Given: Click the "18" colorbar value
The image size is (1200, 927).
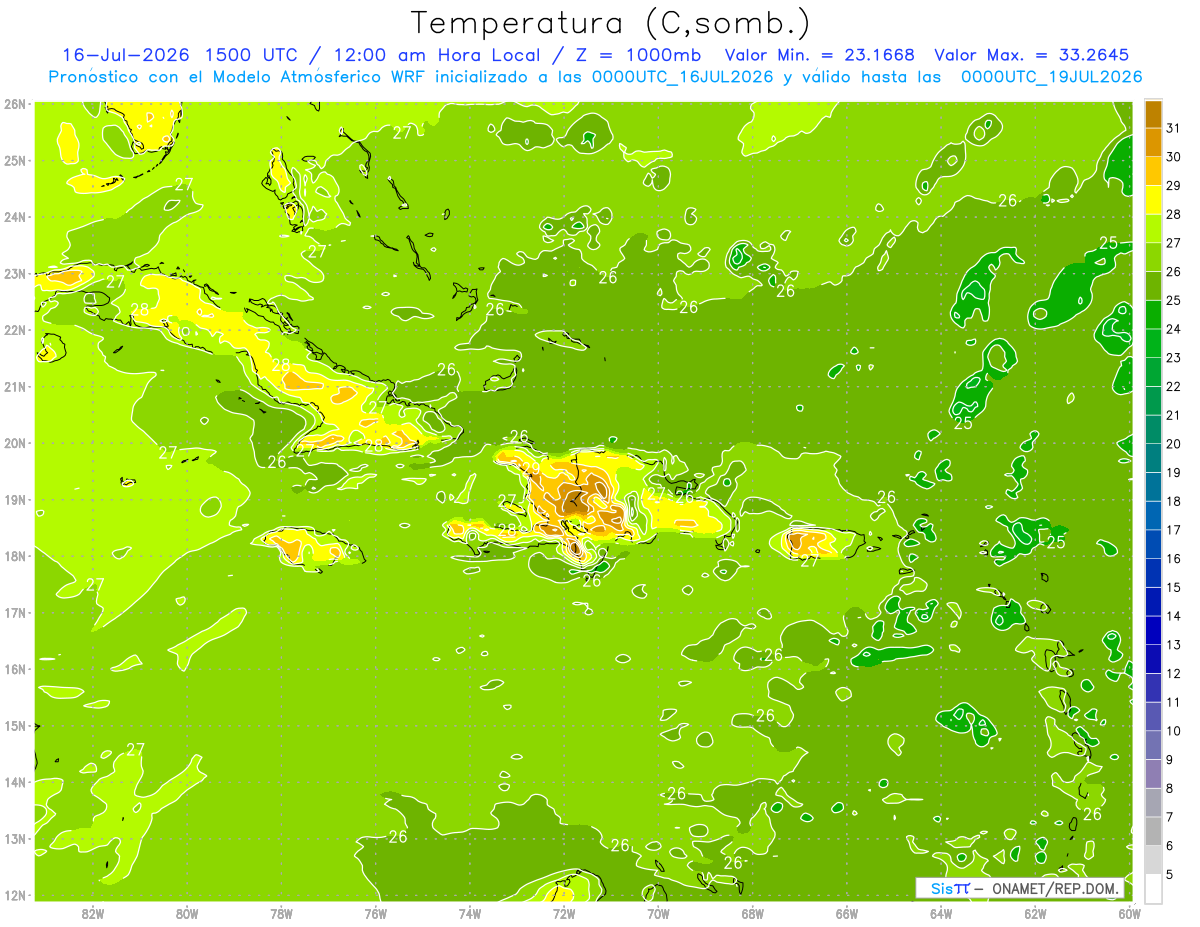Looking at the screenshot, I should (x=1173, y=501).
